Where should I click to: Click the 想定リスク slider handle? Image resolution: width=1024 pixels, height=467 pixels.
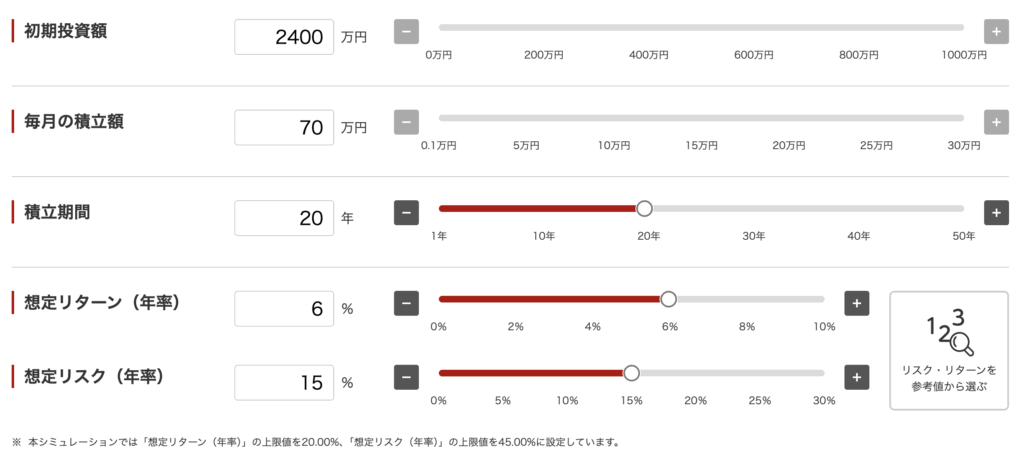631,373
